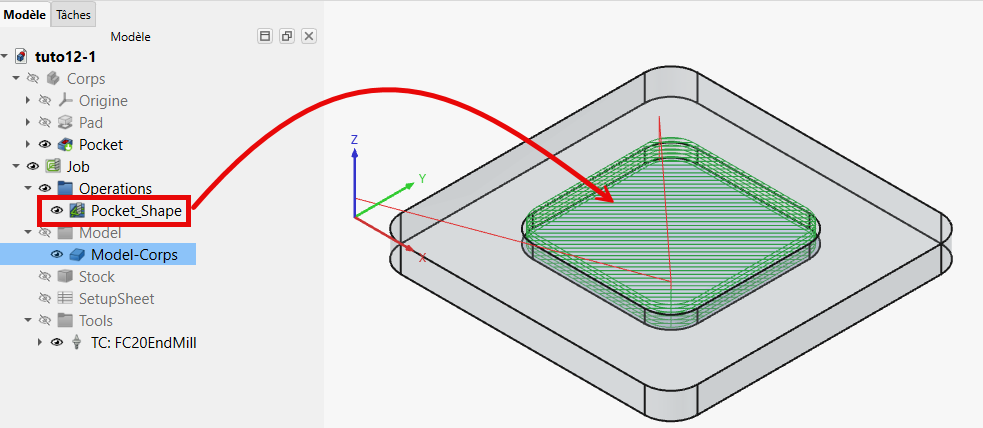Screen dimensions: 983x428
Task: Click the SetupSheet icon
Action: [x=65, y=298]
